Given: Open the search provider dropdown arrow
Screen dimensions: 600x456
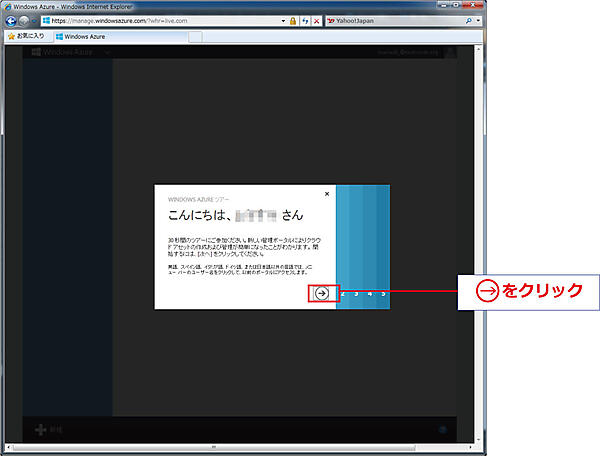Looking at the screenshot, I should pyautogui.click(x=478, y=21).
